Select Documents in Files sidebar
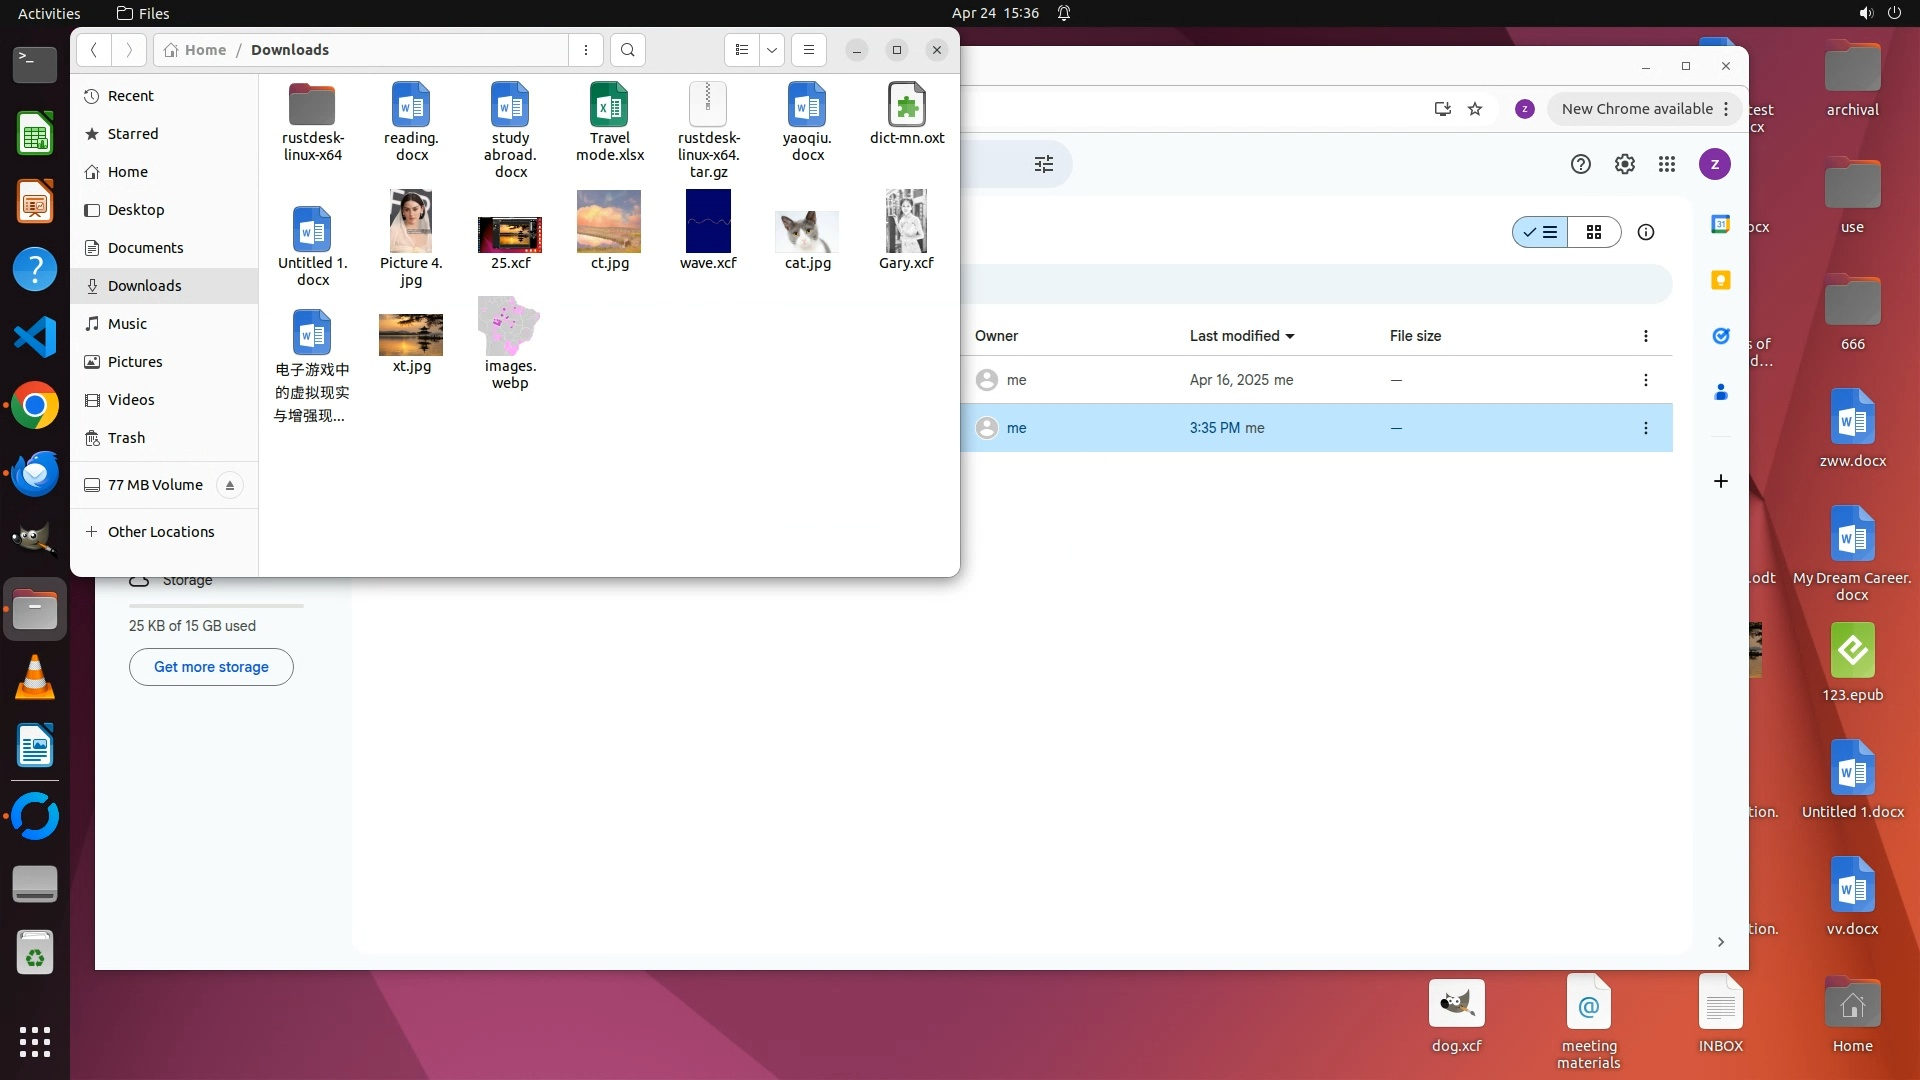1920x1080 pixels. [x=146, y=248]
